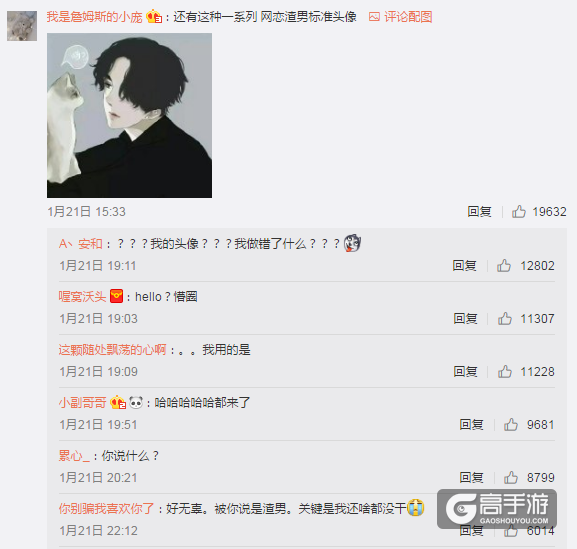Like 喔窝沃头's hello reply

coord(505,319)
